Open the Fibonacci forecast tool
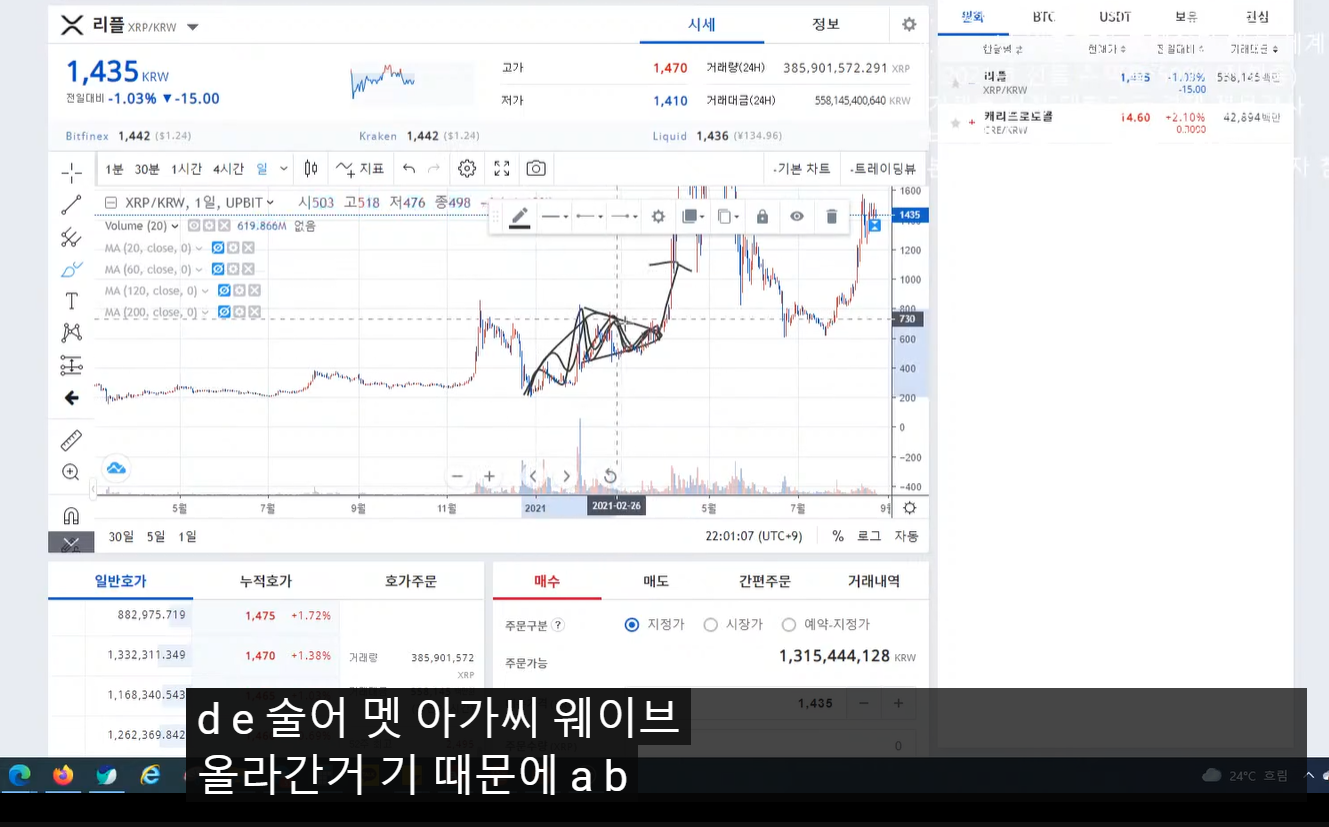Screen dimensions: 1329x827 [x=71, y=365]
